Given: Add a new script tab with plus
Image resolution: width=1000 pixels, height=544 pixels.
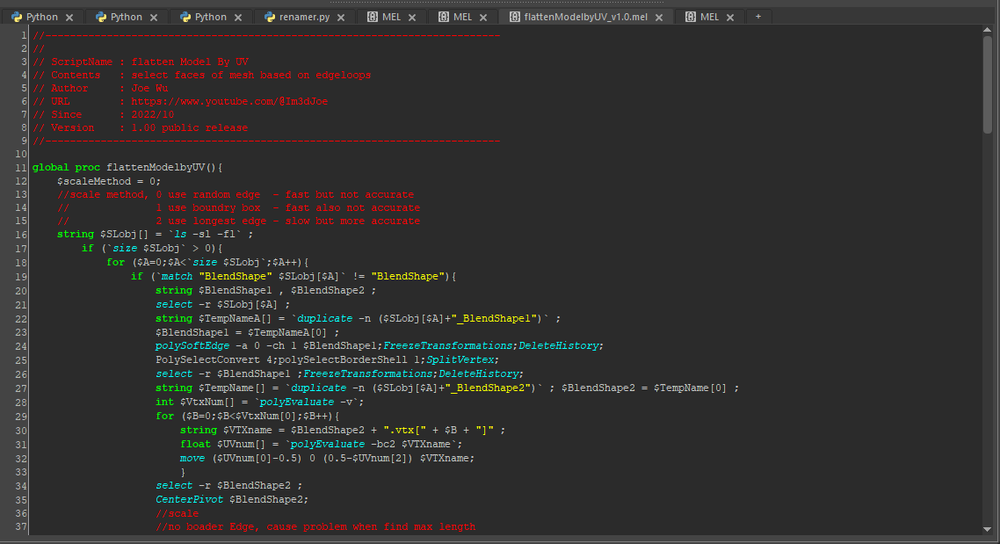Looking at the screenshot, I should [758, 17].
